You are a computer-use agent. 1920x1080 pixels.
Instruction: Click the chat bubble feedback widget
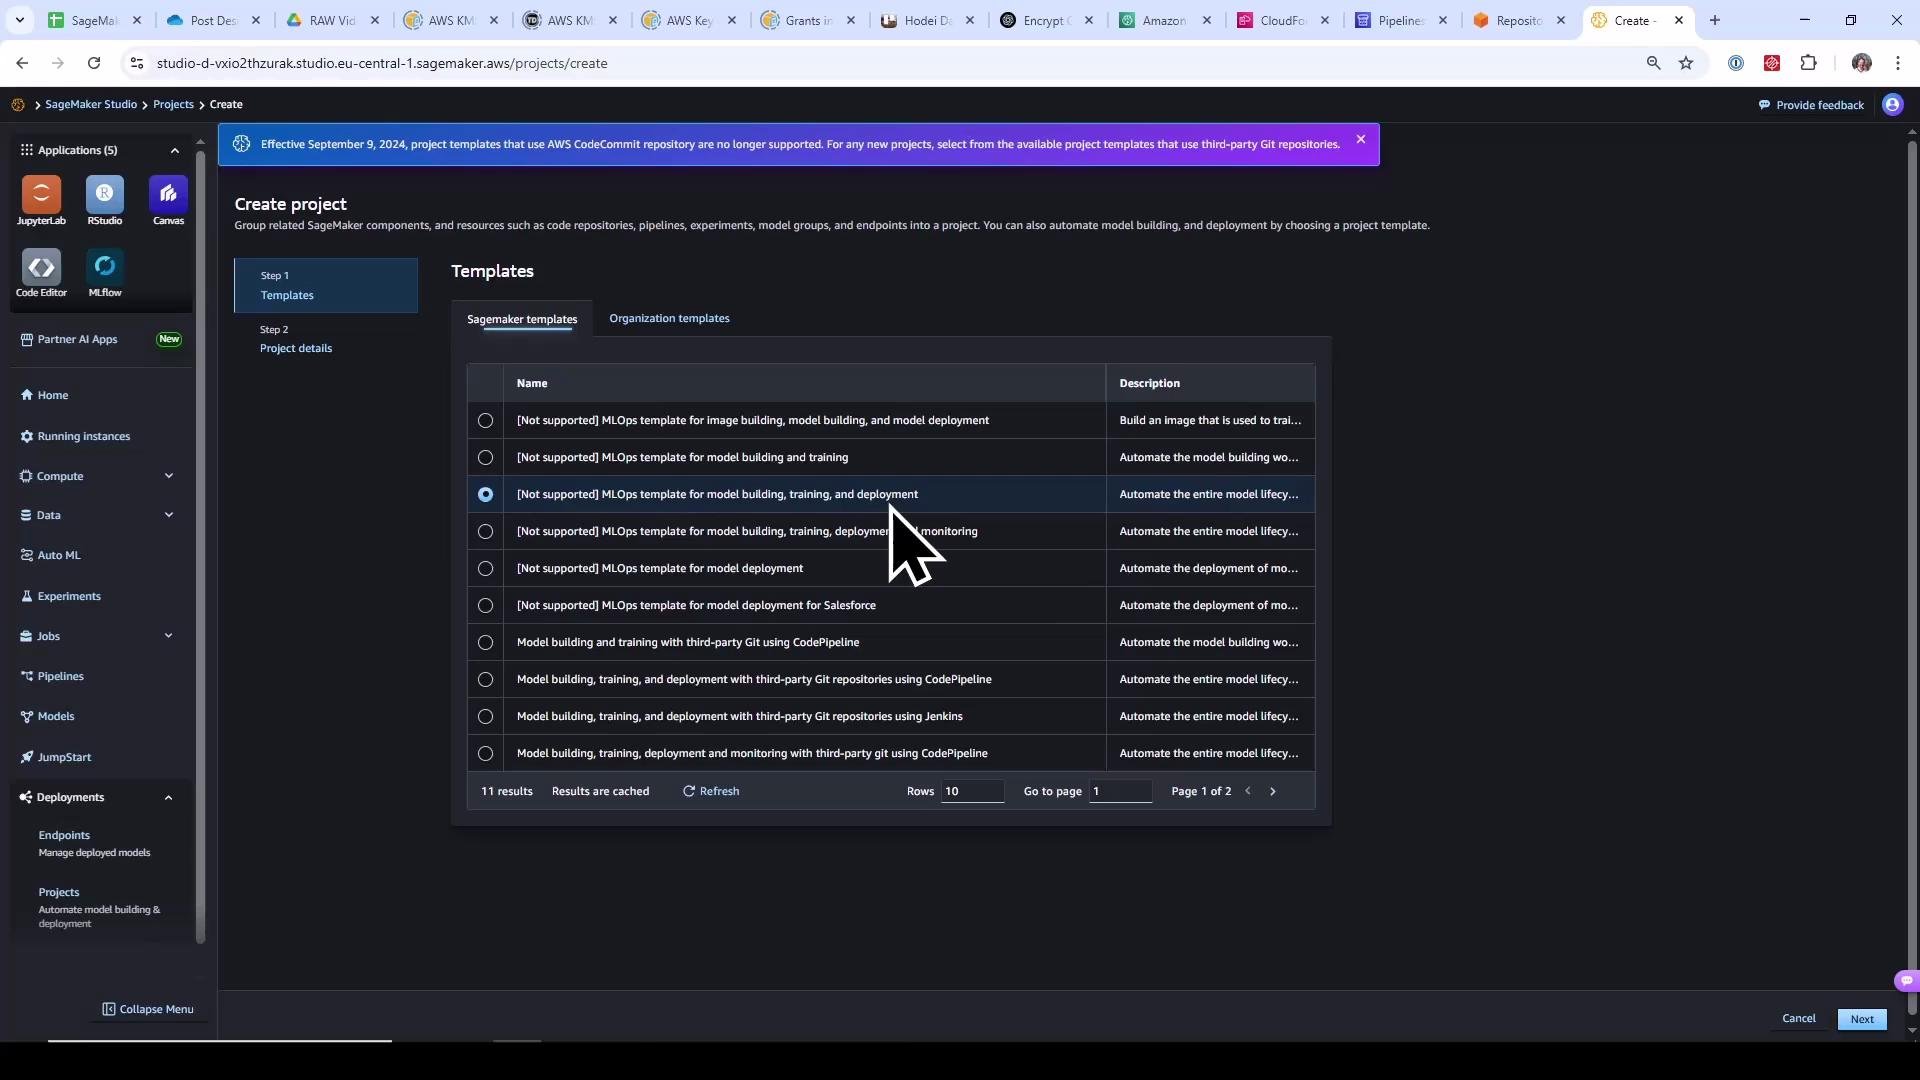click(1906, 981)
